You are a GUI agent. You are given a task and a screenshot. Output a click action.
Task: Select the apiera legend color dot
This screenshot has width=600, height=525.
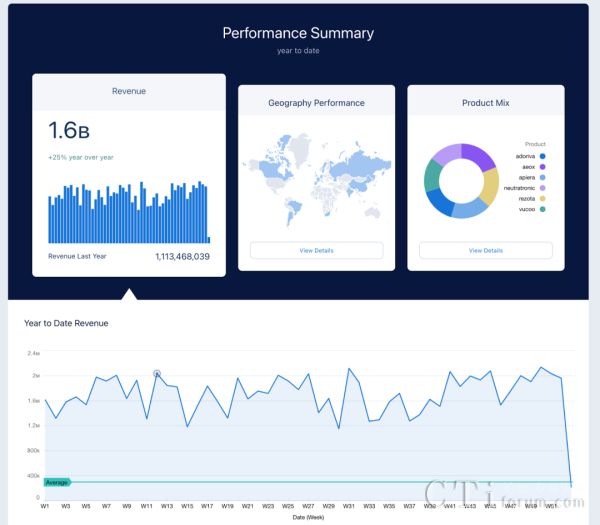coord(542,177)
